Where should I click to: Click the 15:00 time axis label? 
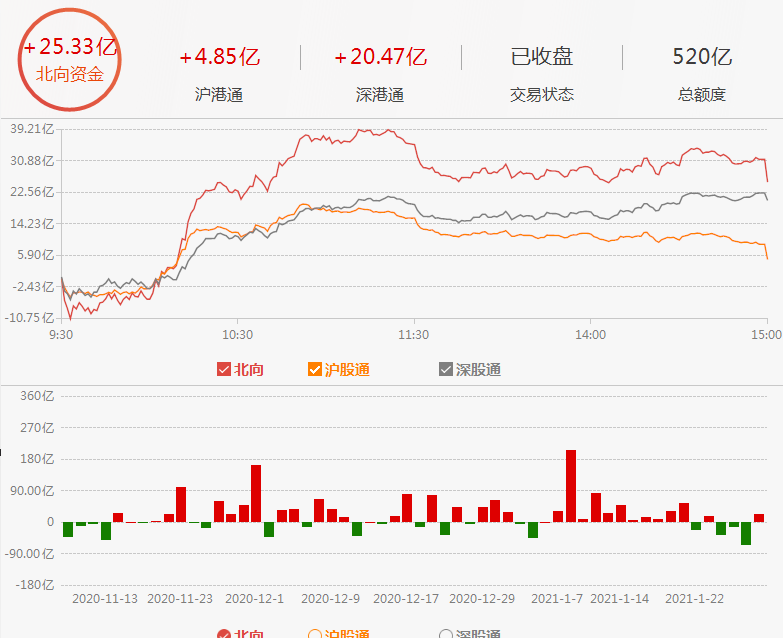tap(766, 335)
